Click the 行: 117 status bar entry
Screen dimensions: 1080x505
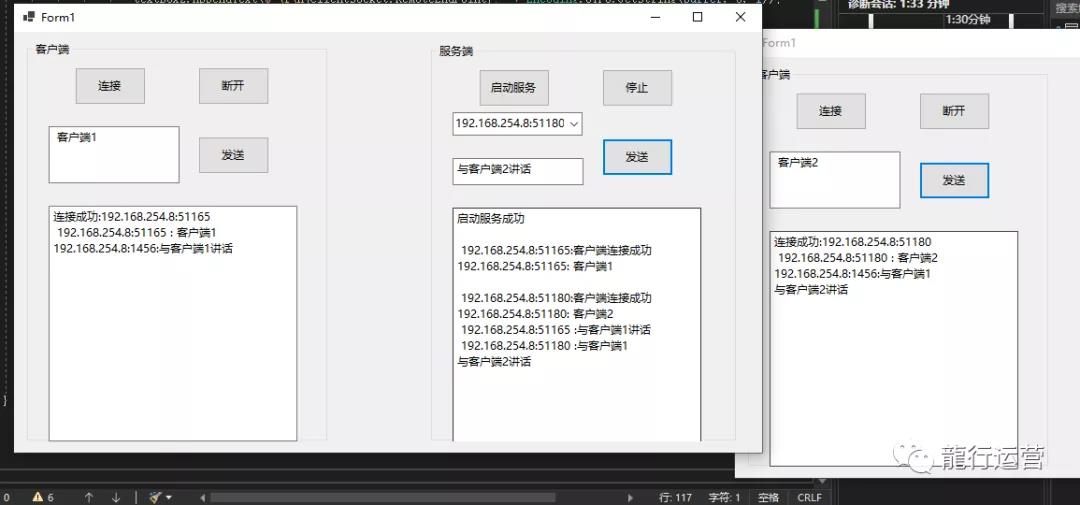click(x=675, y=497)
